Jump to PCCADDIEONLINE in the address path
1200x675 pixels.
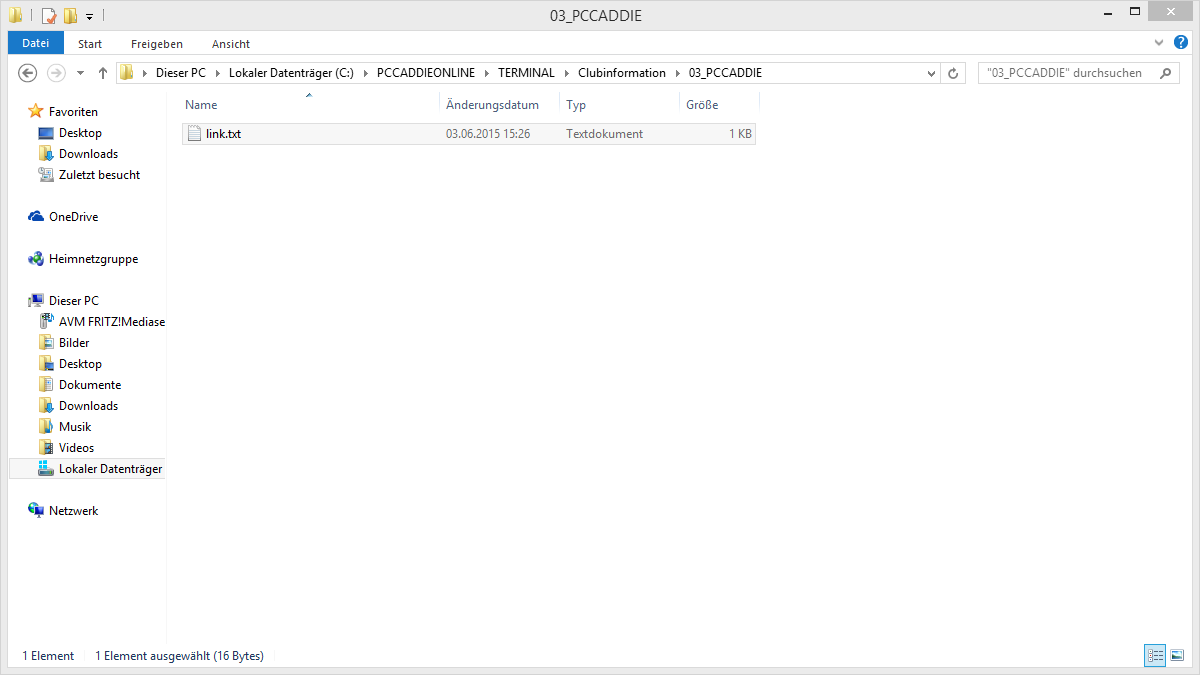(x=426, y=73)
